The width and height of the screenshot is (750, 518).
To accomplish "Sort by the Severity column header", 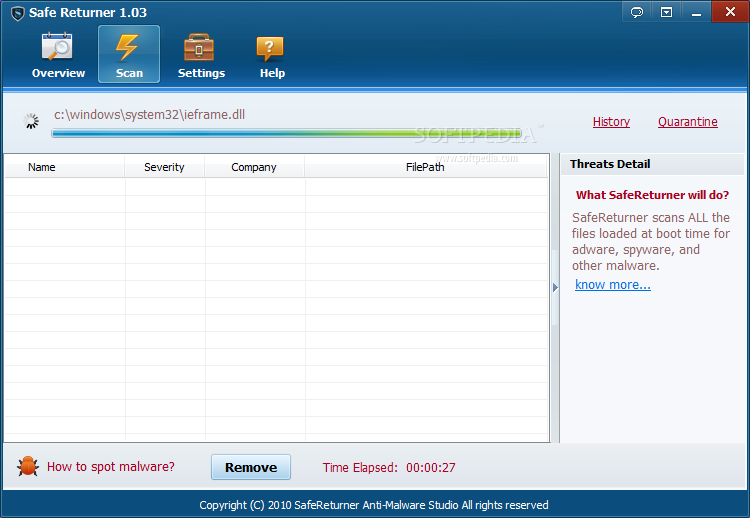I will (165, 167).
